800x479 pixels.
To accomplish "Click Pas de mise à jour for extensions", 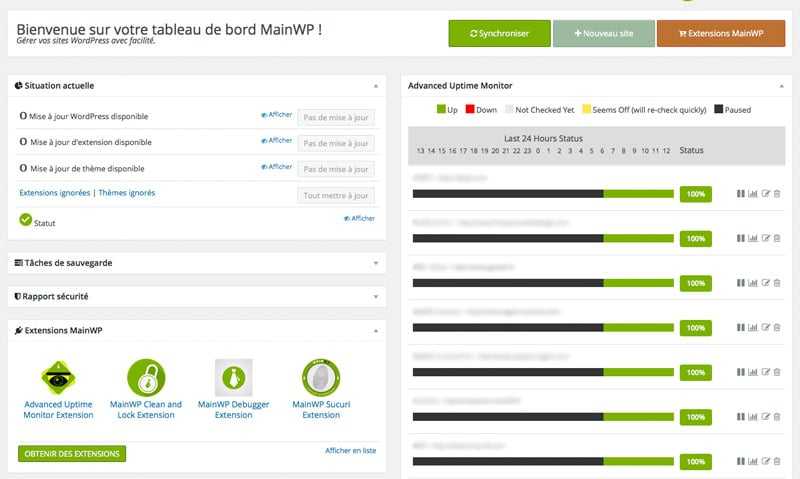I will coord(336,143).
